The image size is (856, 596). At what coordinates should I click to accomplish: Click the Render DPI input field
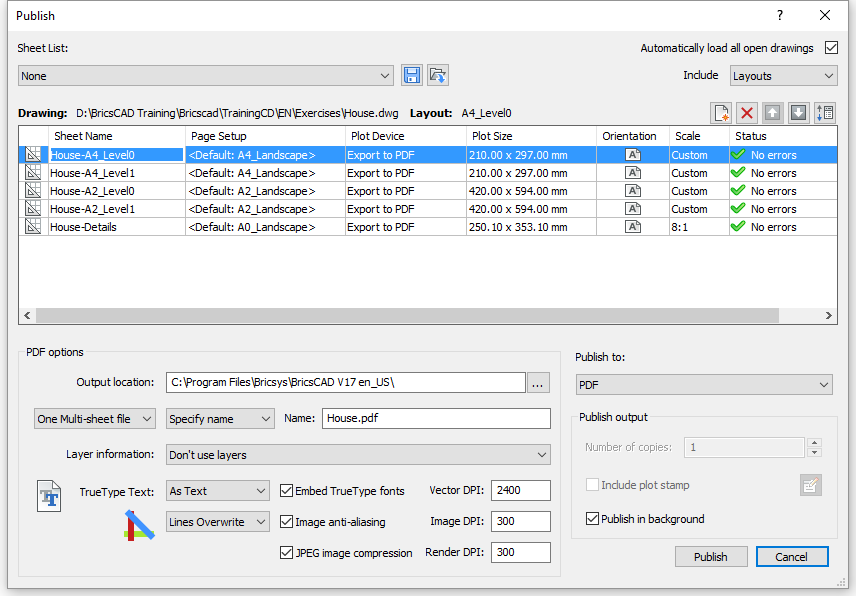(521, 553)
